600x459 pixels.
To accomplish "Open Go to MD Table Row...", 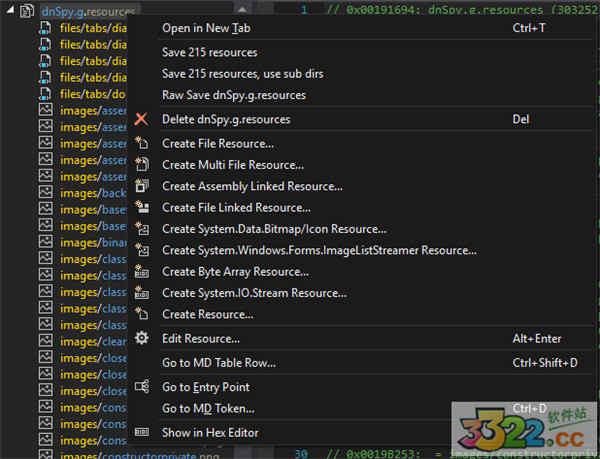I will tap(218, 363).
